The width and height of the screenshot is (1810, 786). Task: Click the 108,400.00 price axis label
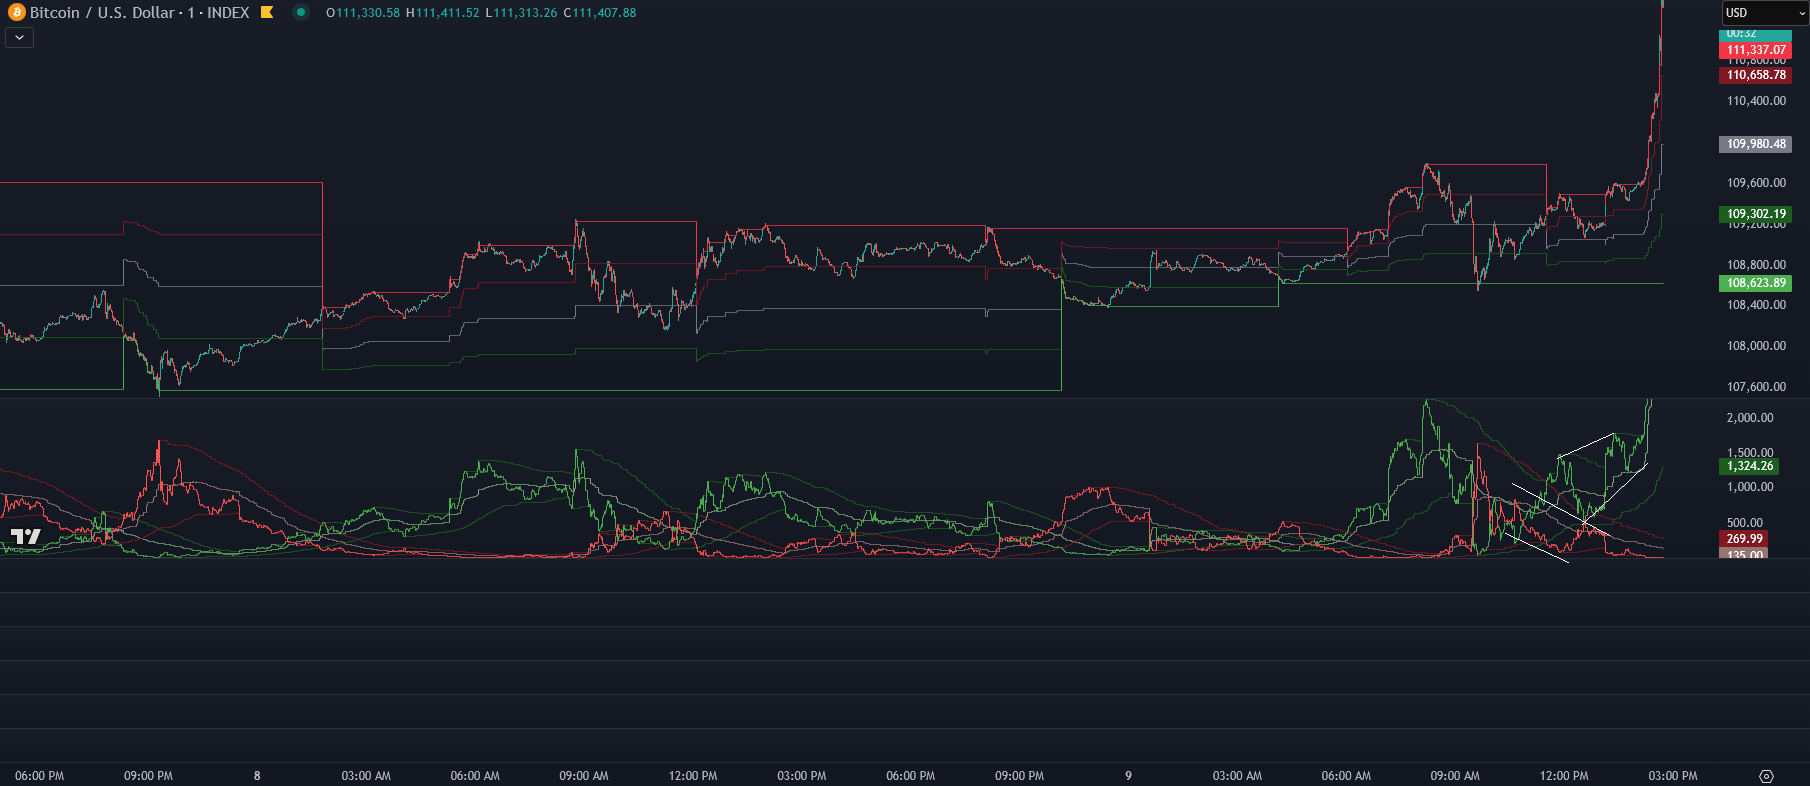pyautogui.click(x=1756, y=305)
